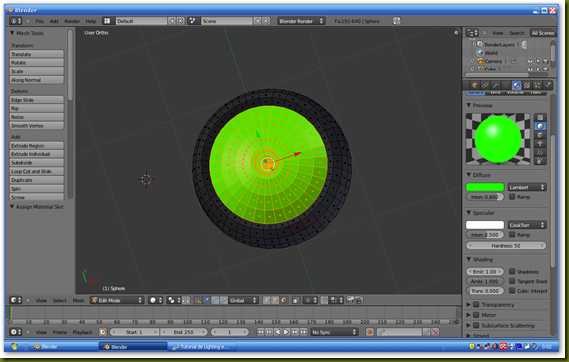Click the Smooth Vertex button

[x=37, y=126]
